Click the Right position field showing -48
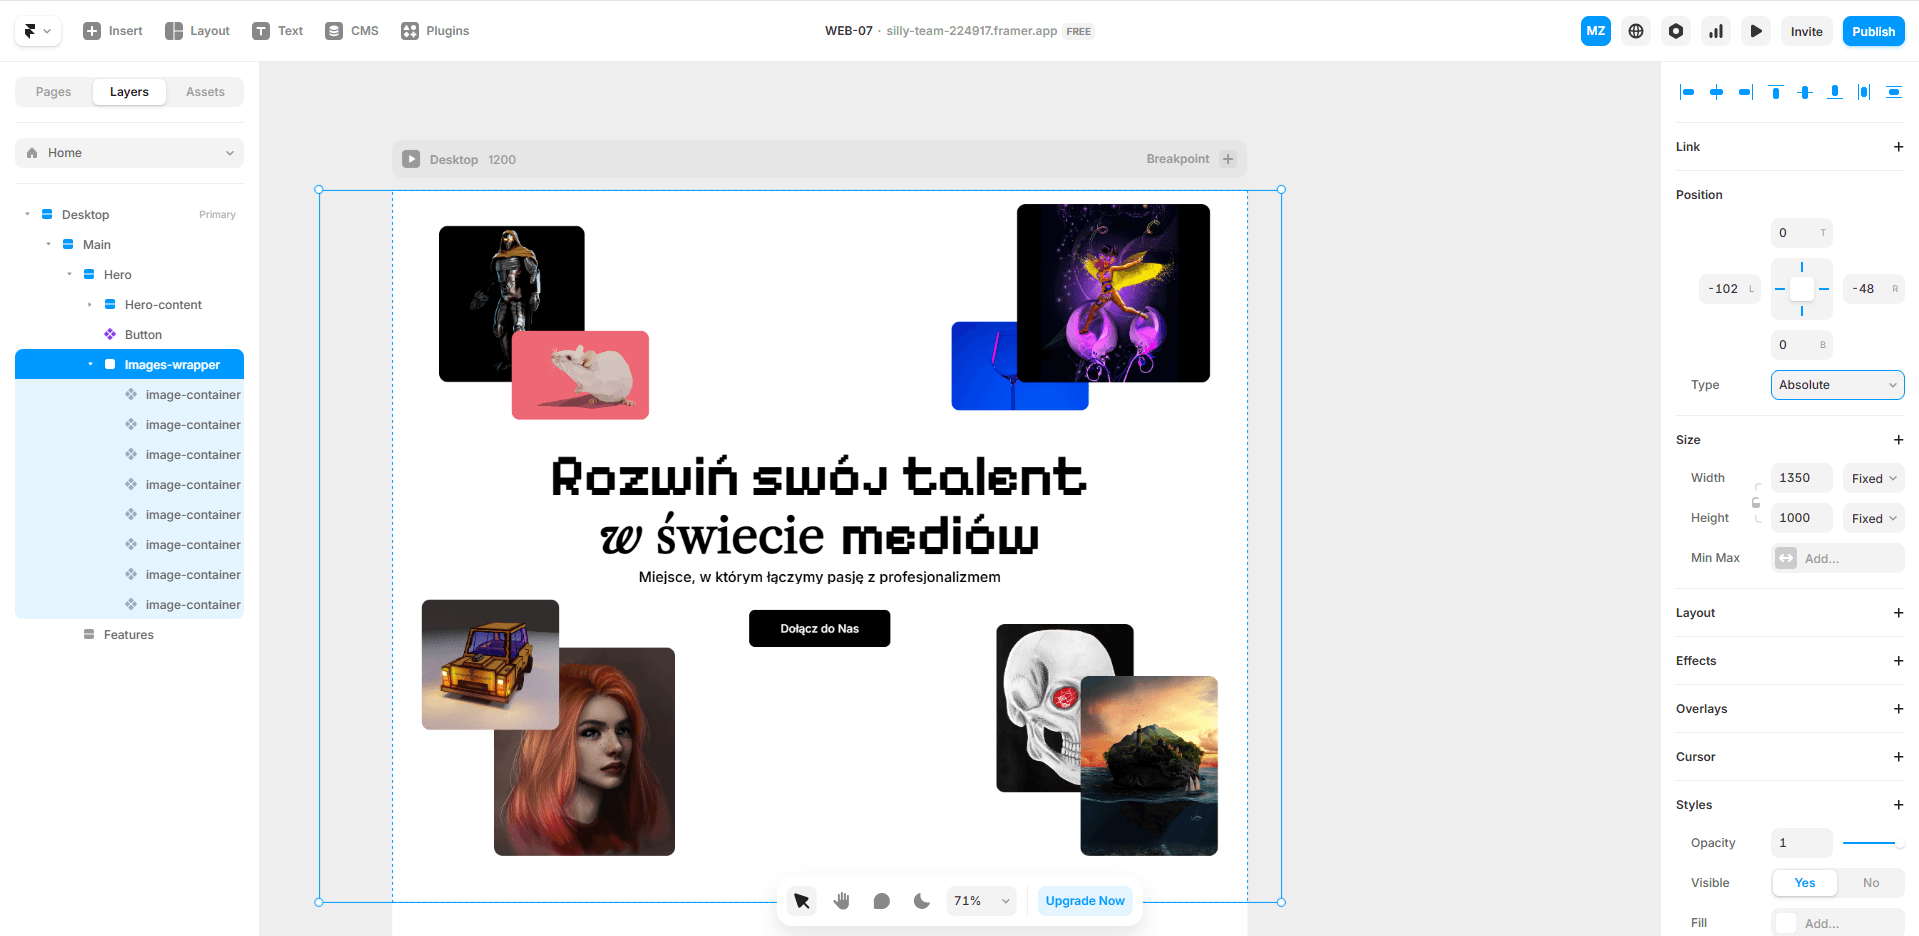The height and width of the screenshot is (936, 1919). [x=1874, y=289]
